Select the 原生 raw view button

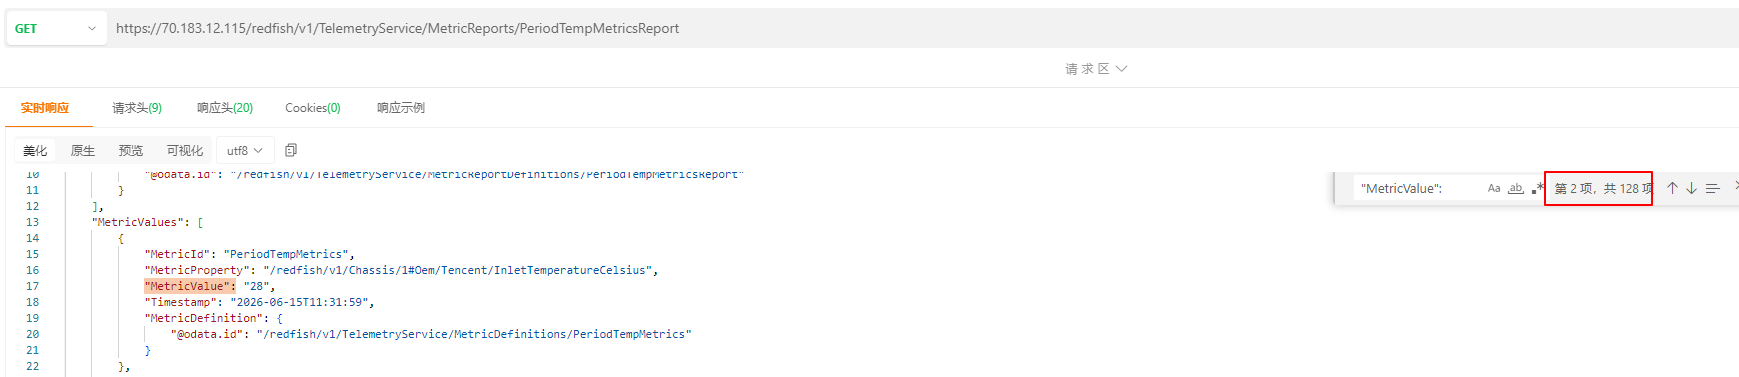(x=83, y=151)
